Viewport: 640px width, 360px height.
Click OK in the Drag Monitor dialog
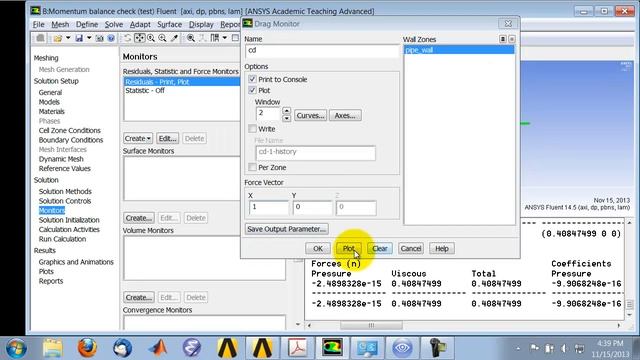point(318,248)
